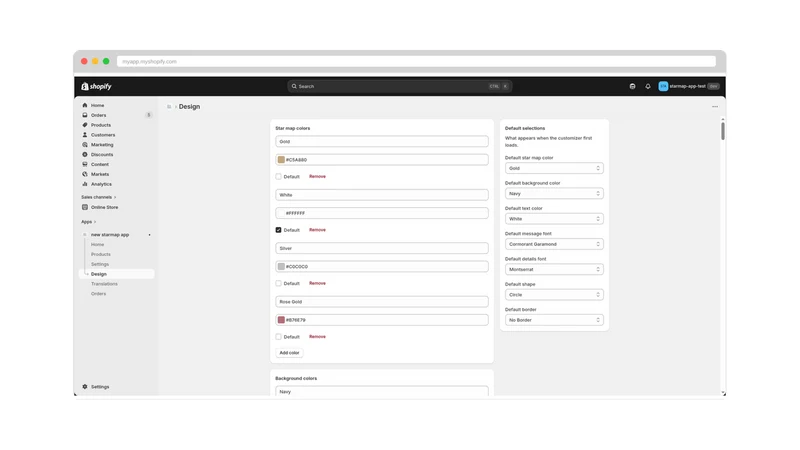This screenshot has height=450, width=800.
Task: Click the Silver color swatch #C0C0C0
Action: [281, 266]
